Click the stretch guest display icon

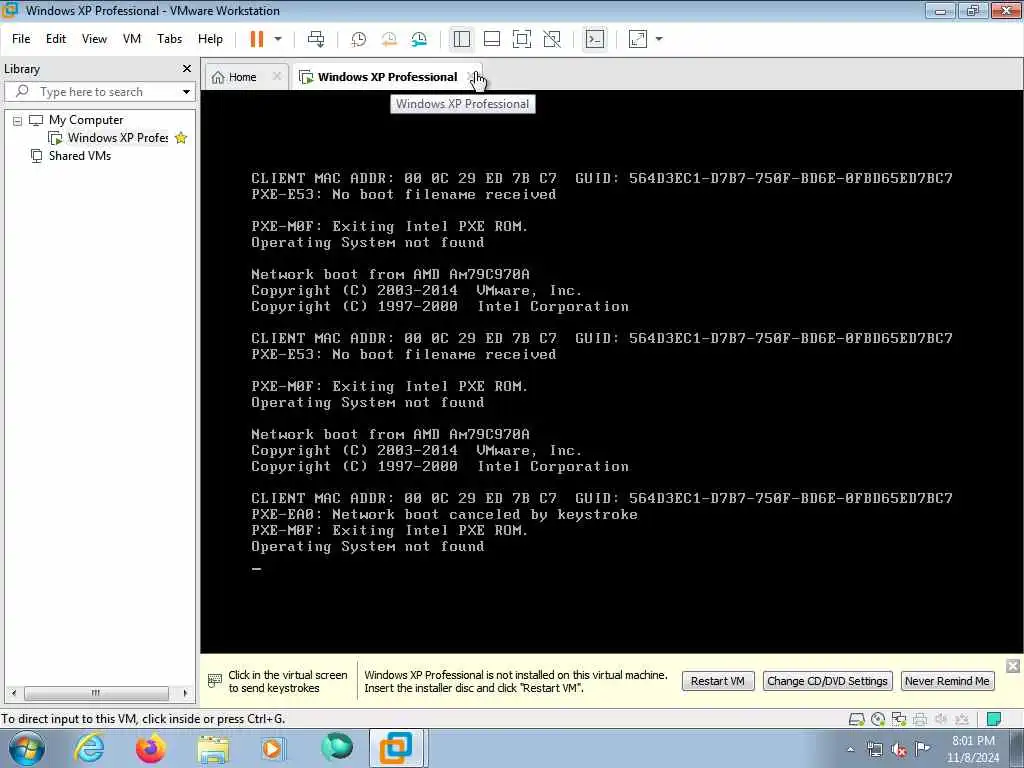click(x=638, y=39)
